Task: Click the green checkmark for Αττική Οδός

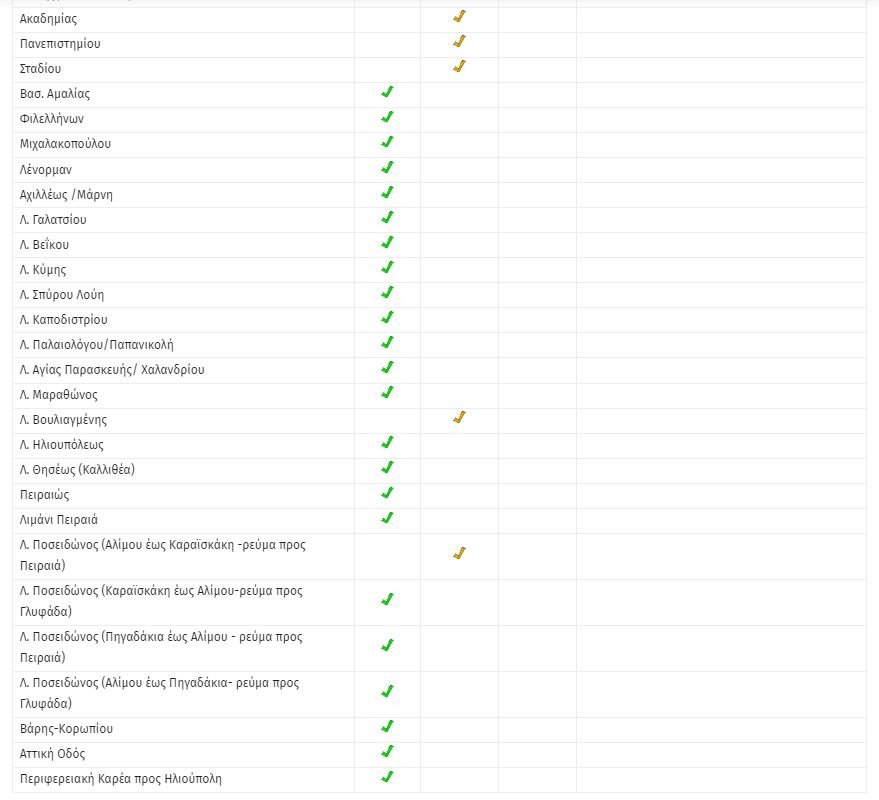Action: click(387, 752)
